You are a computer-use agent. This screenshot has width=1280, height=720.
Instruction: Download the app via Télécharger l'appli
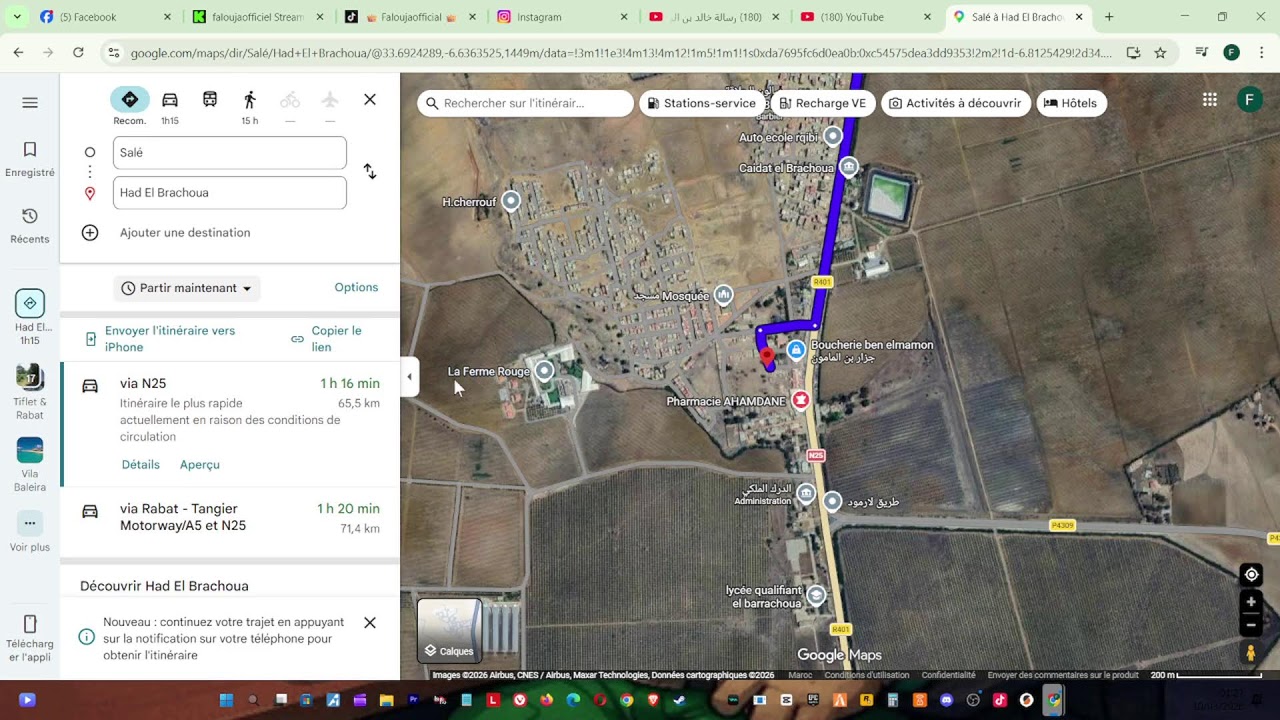(x=30, y=638)
